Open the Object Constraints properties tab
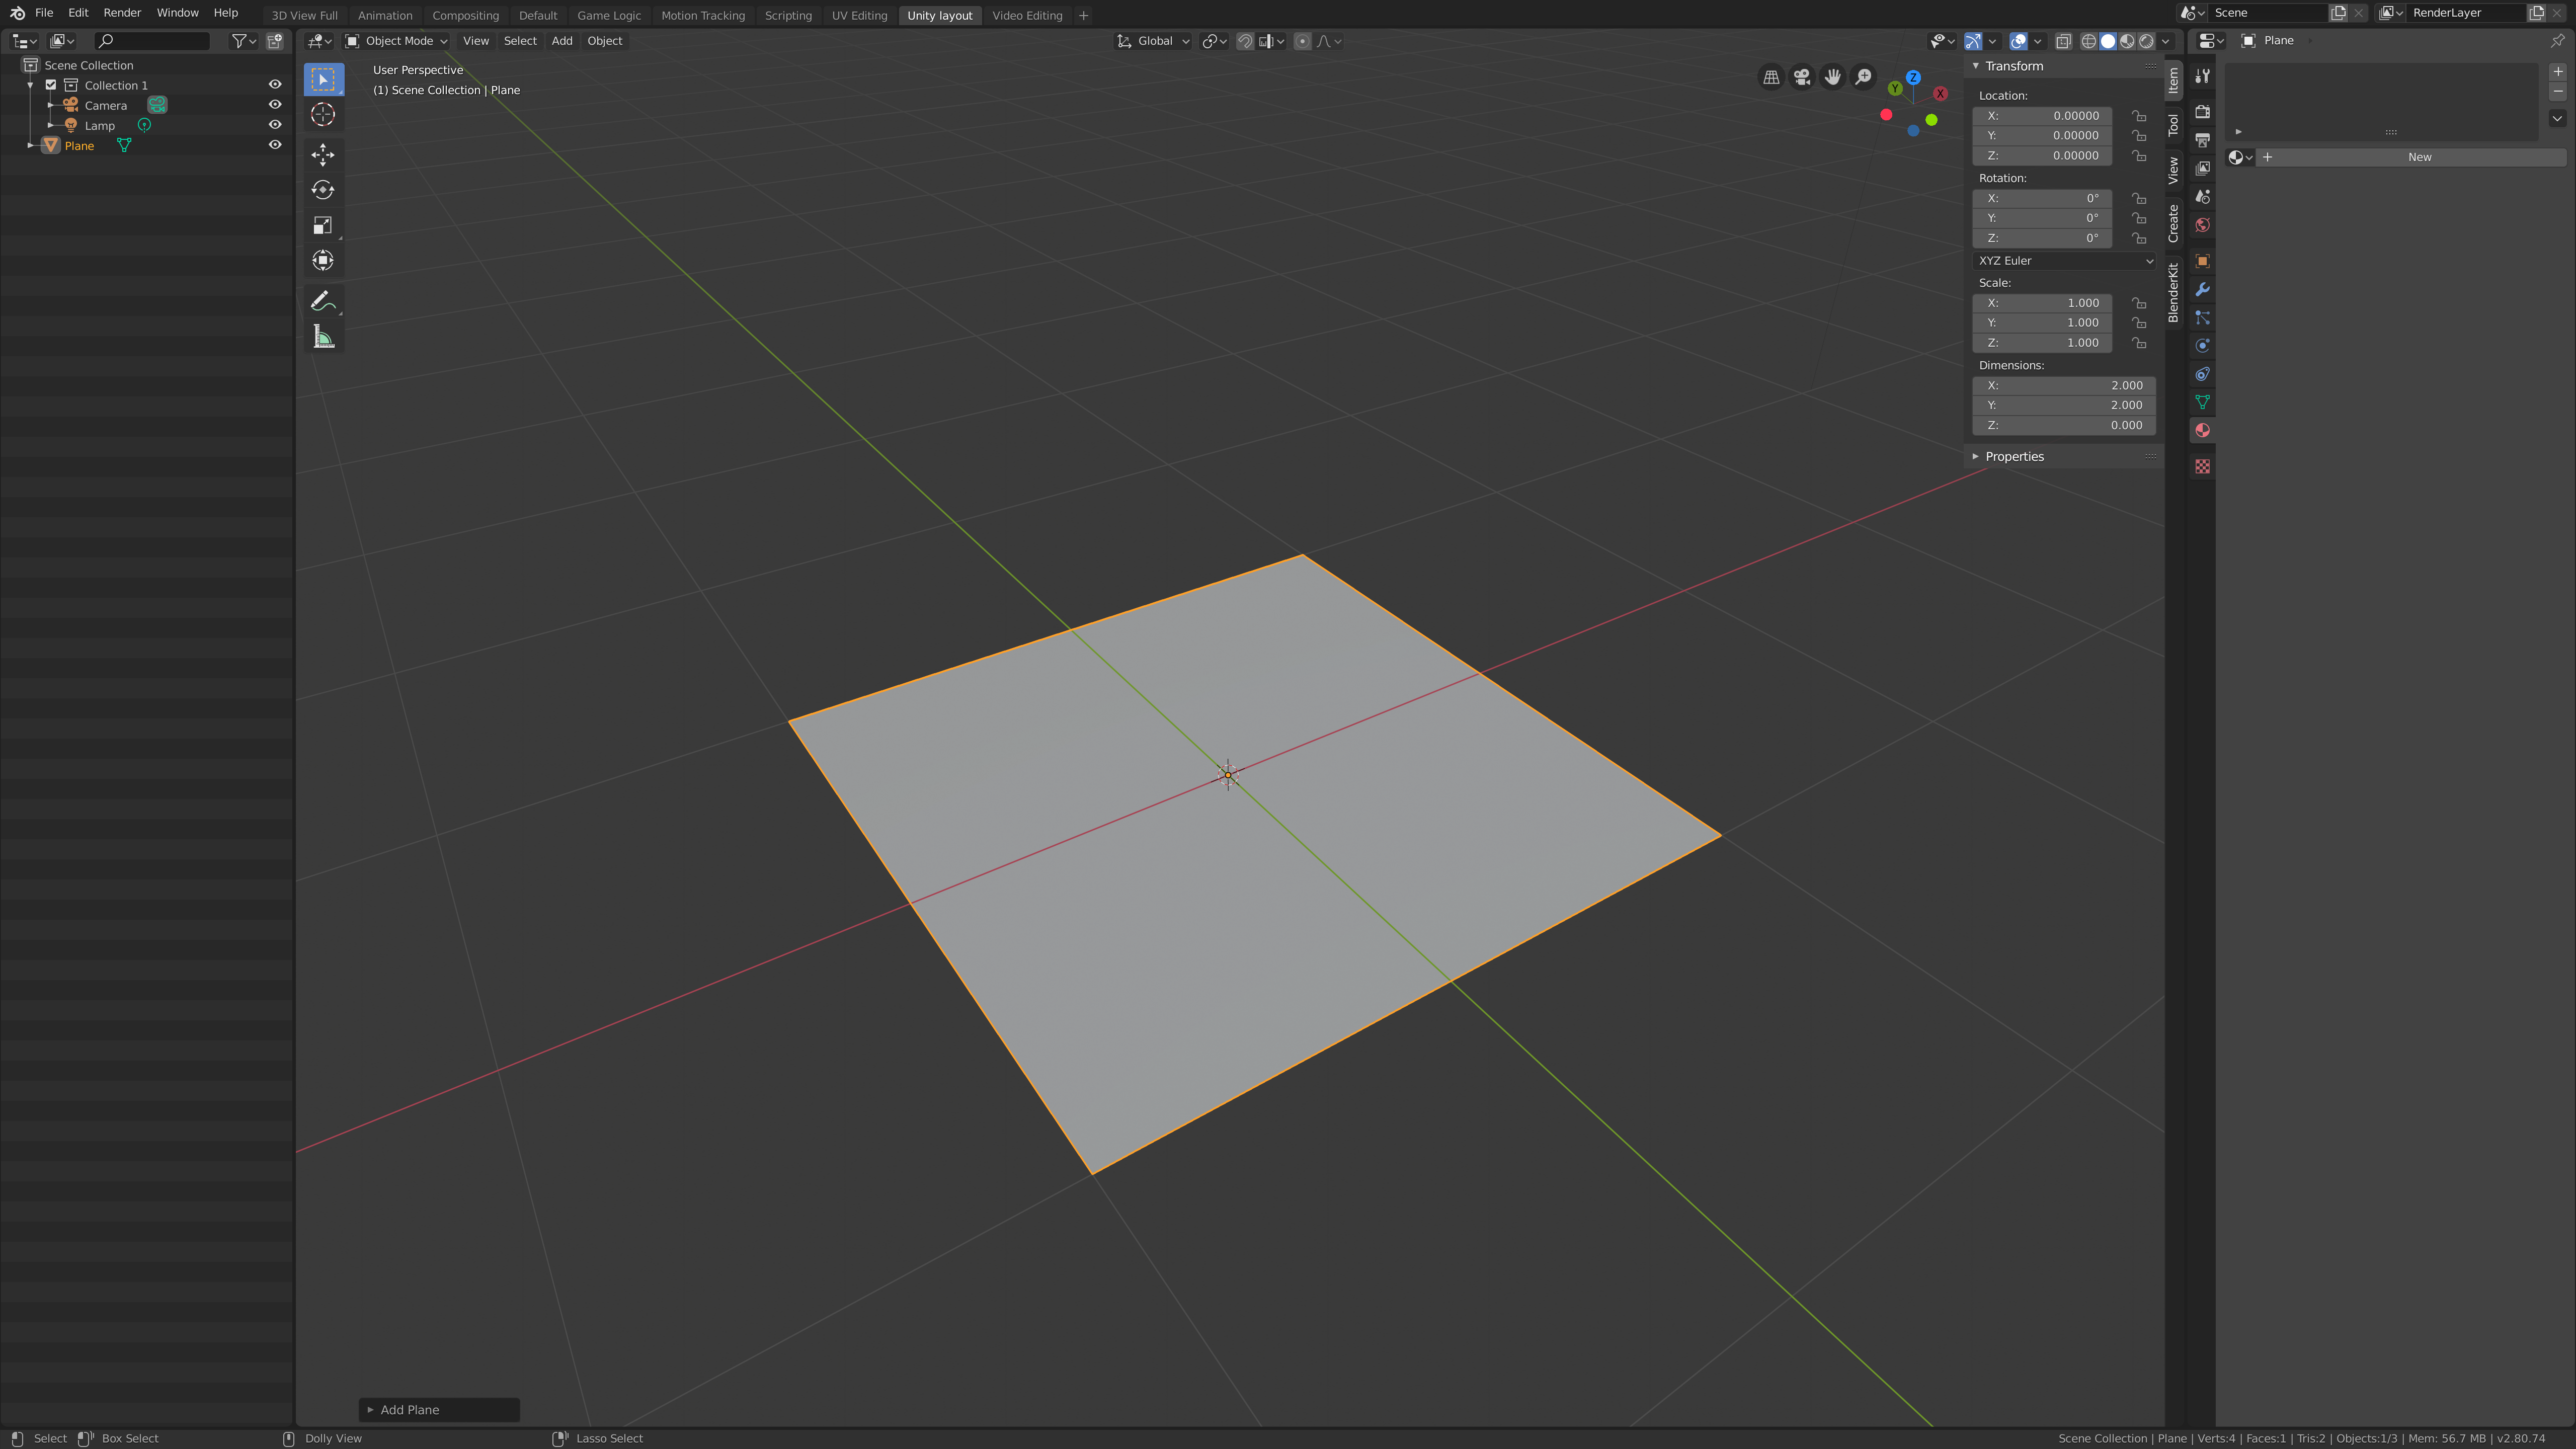Viewport: 2576px width, 1449px height. tap(2202, 374)
